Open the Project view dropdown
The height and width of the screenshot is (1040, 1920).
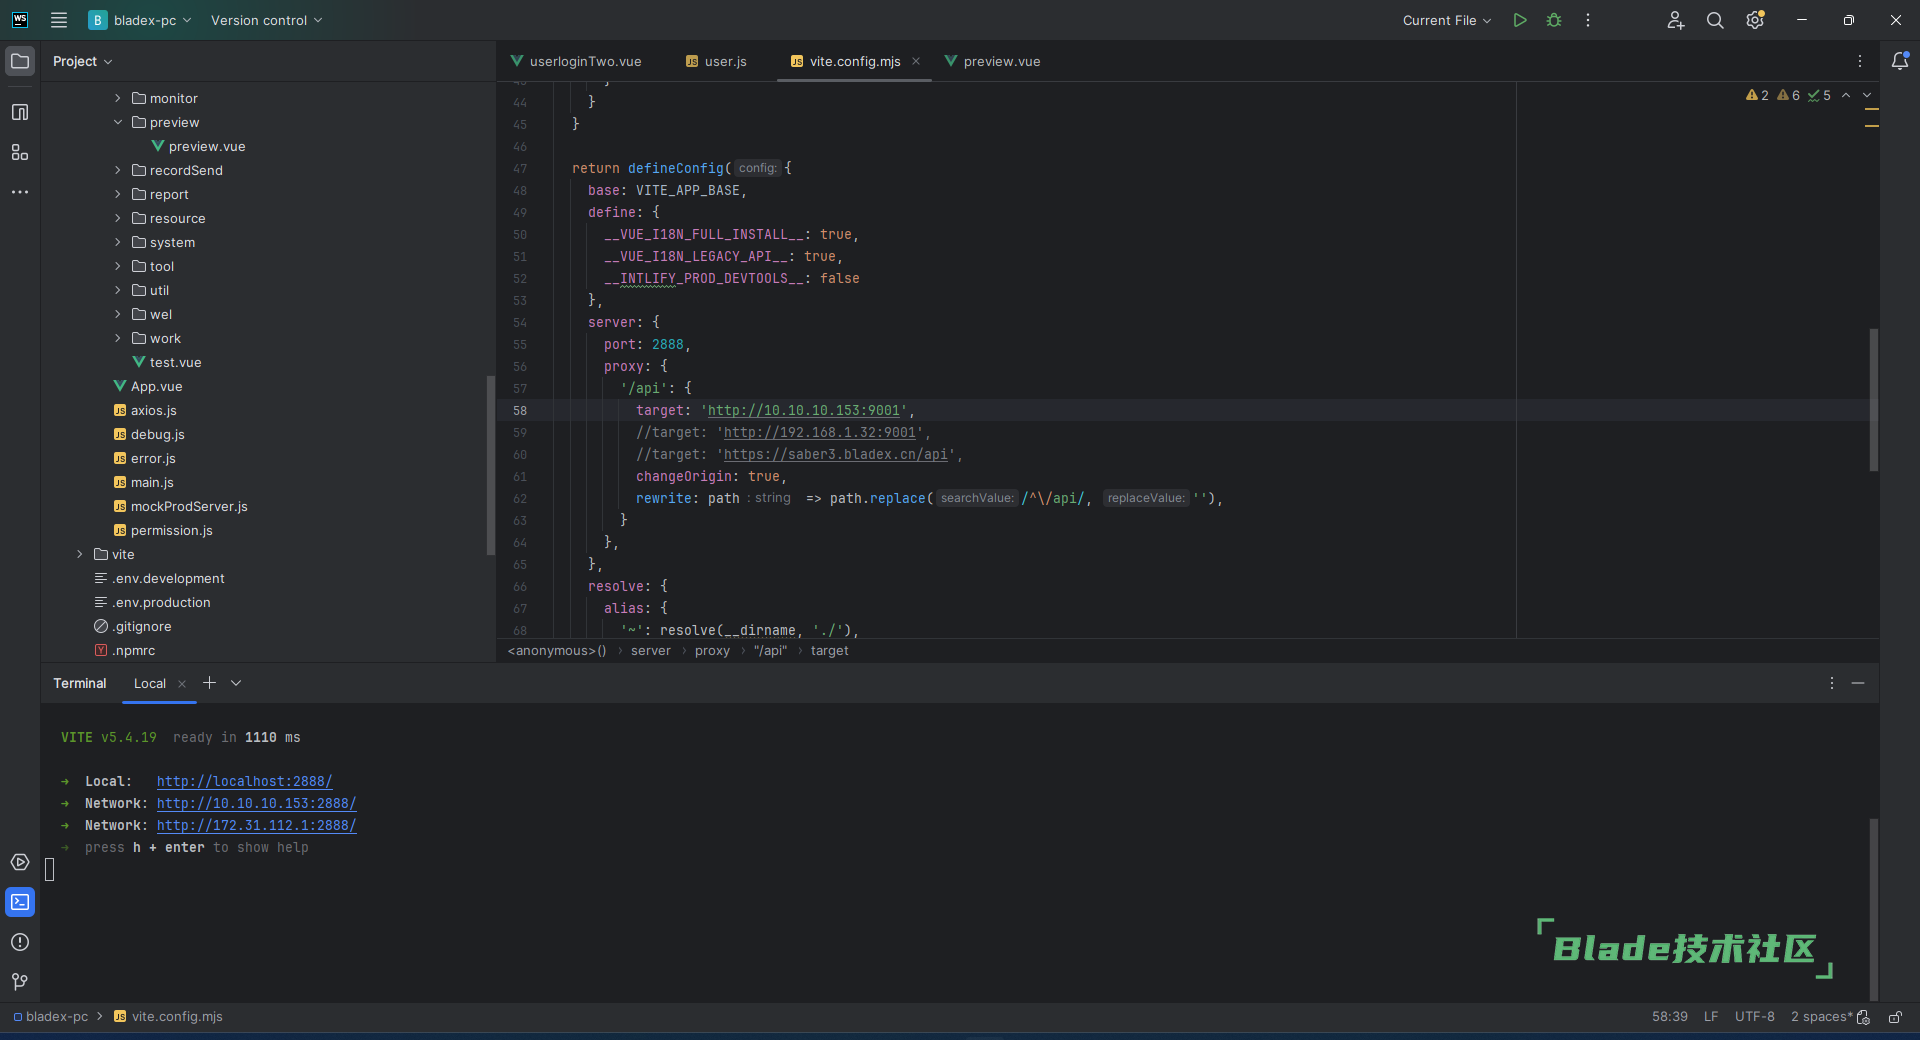click(x=82, y=61)
